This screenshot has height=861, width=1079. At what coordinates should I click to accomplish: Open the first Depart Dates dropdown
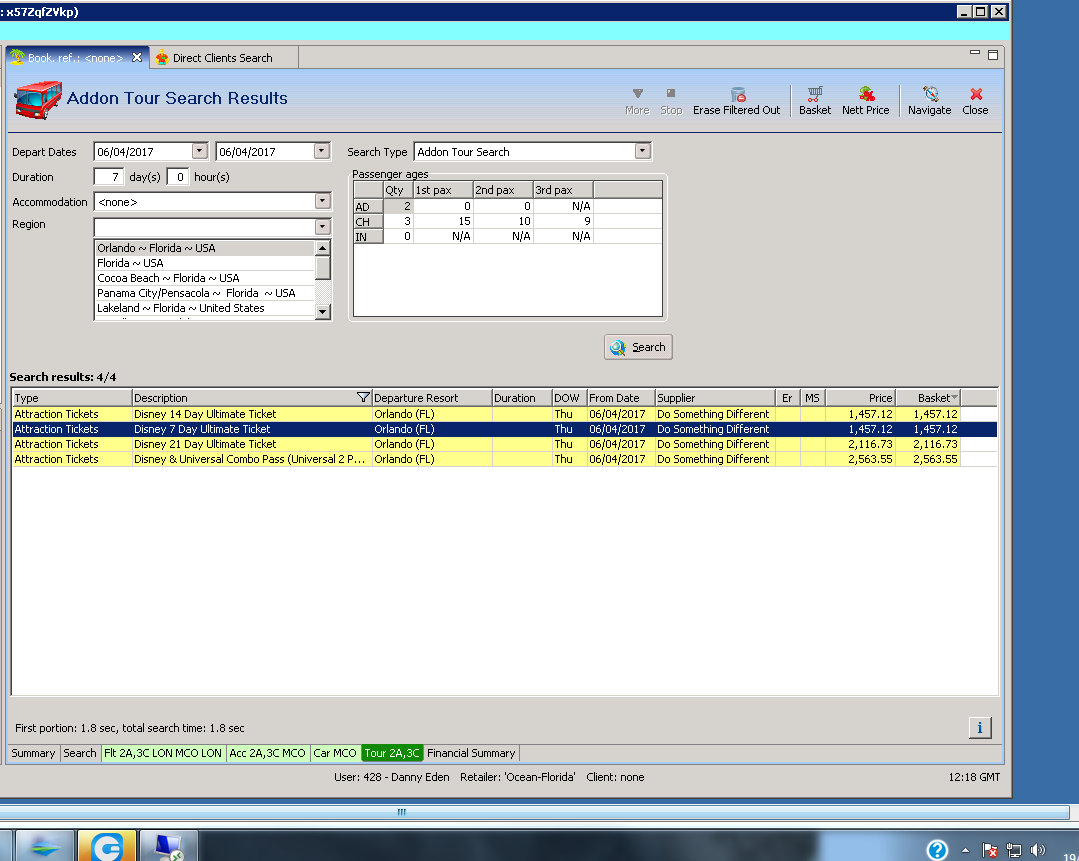pos(200,151)
